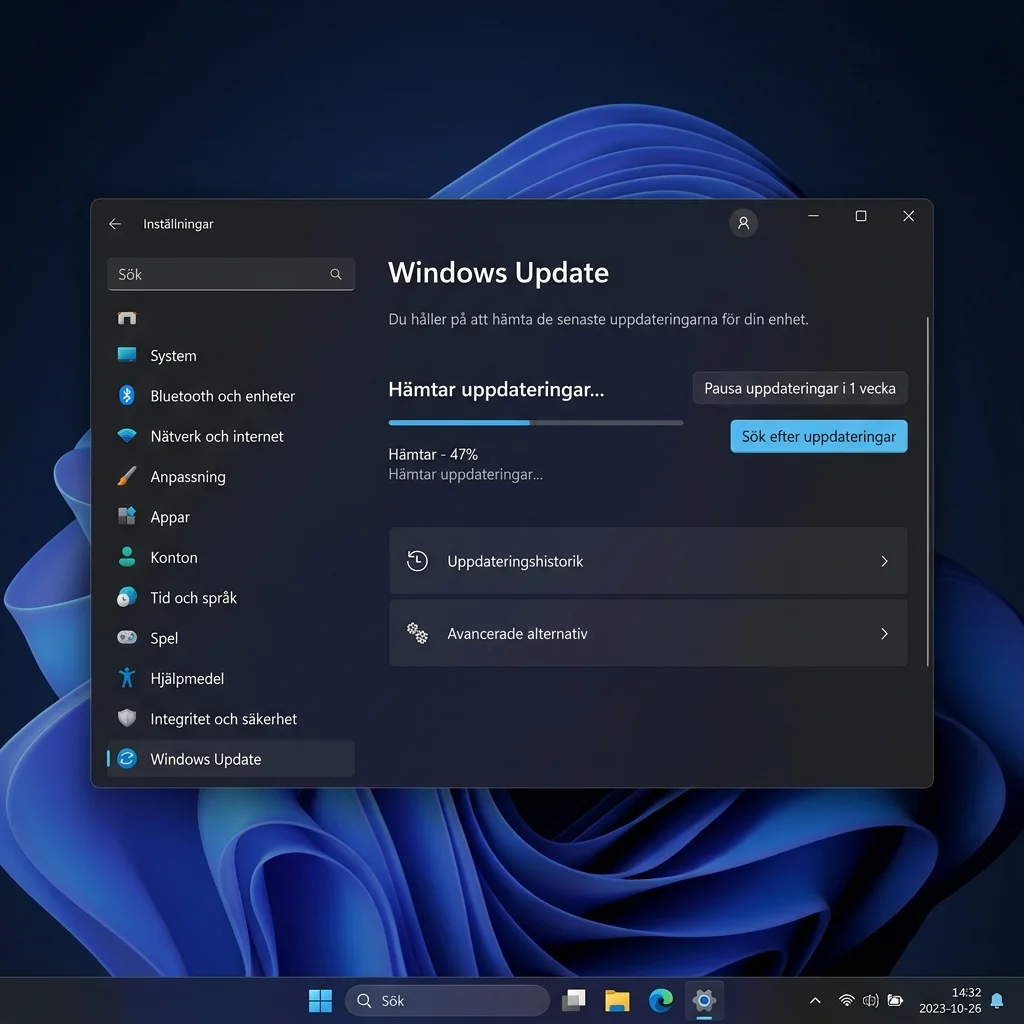Open the user account profile icon
1024x1024 pixels.
(x=743, y=223)
